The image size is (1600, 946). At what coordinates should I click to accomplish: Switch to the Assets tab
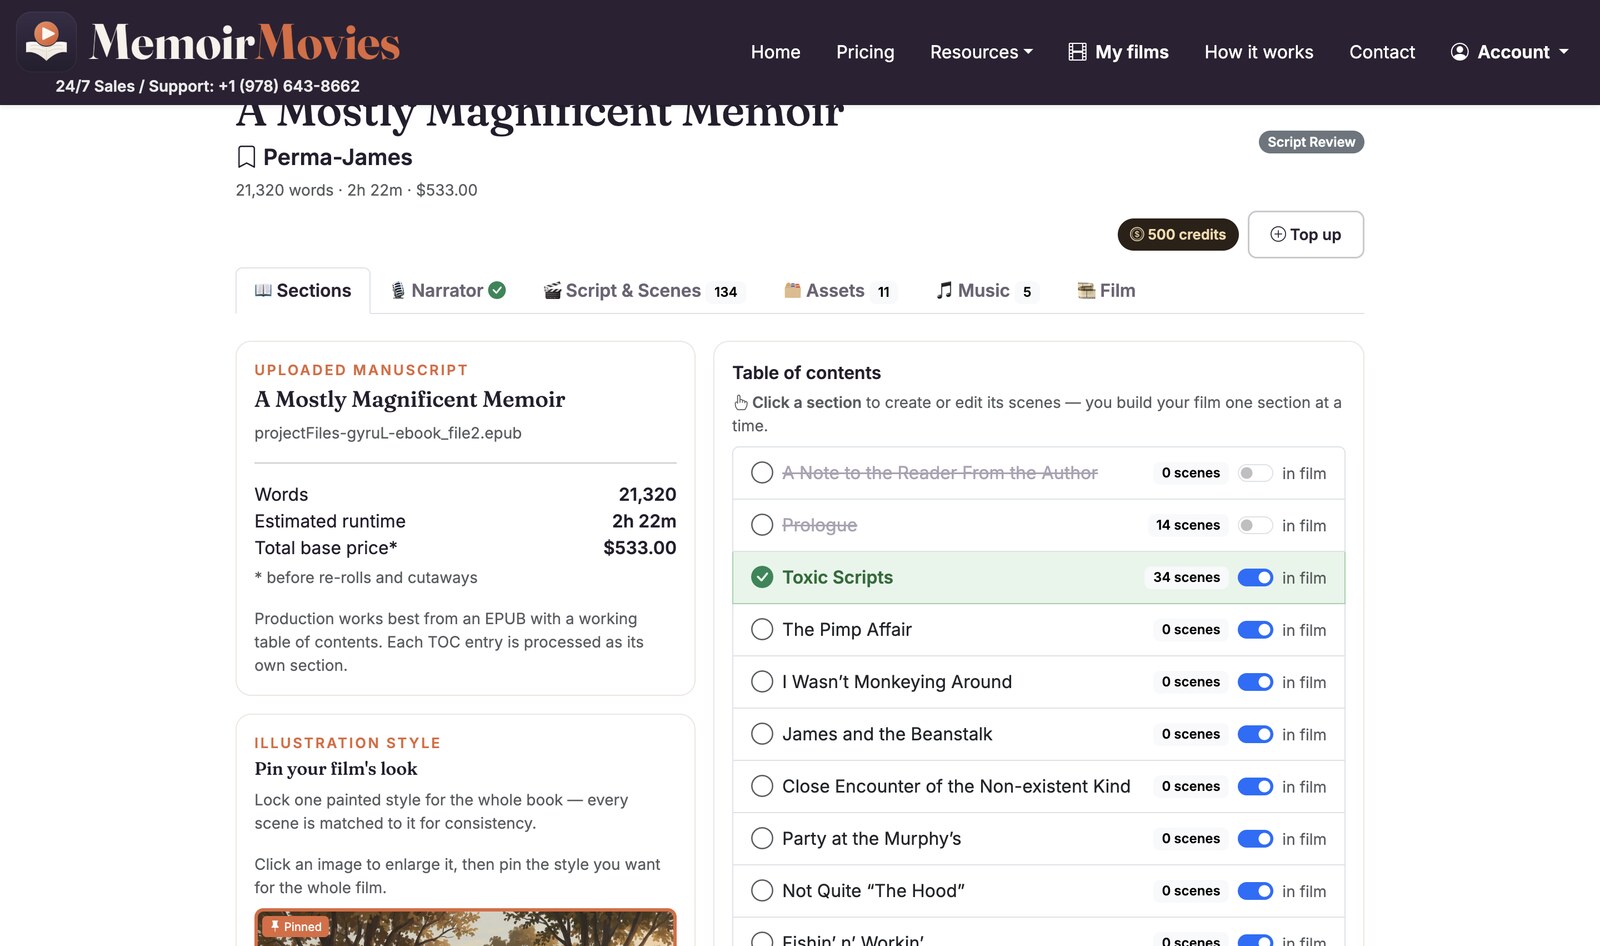pyautogui.click(x=840, y=290)
